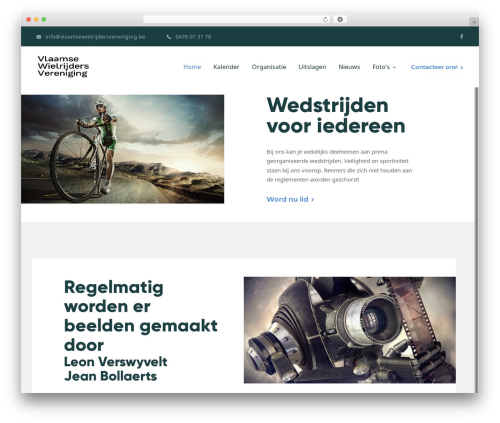Click the phone handset icon
The image size is (500, 423).
coord(169,37)
